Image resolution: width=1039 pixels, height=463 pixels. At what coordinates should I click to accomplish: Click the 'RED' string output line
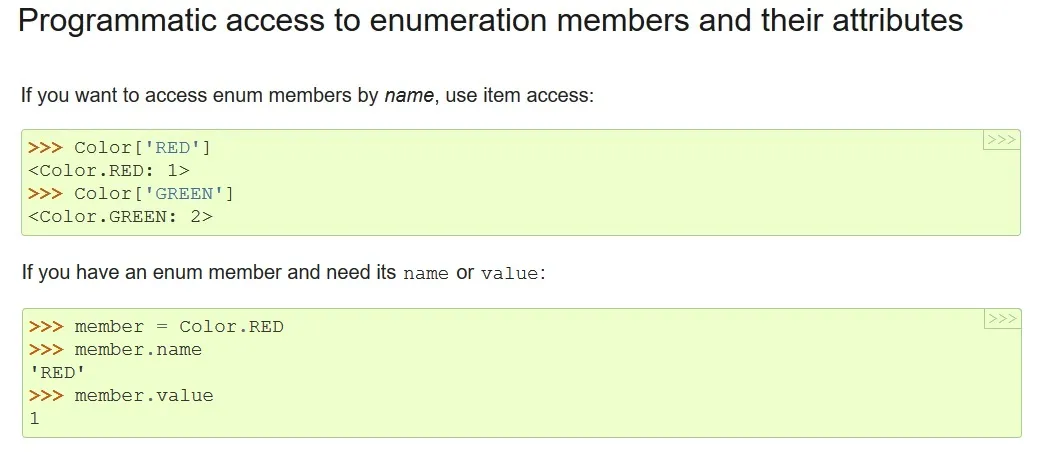click(57, 372)
